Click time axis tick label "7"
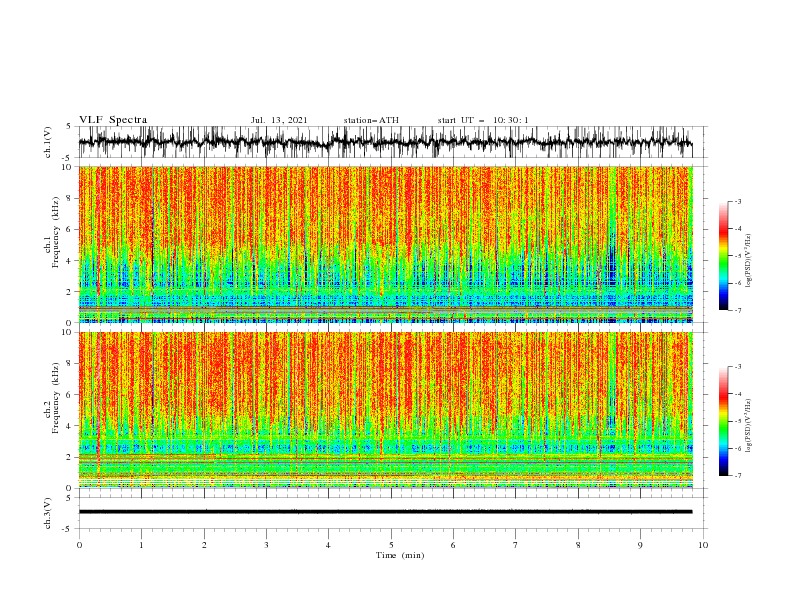The width and height of the screenshot is (792, 612). coord(516,545)
